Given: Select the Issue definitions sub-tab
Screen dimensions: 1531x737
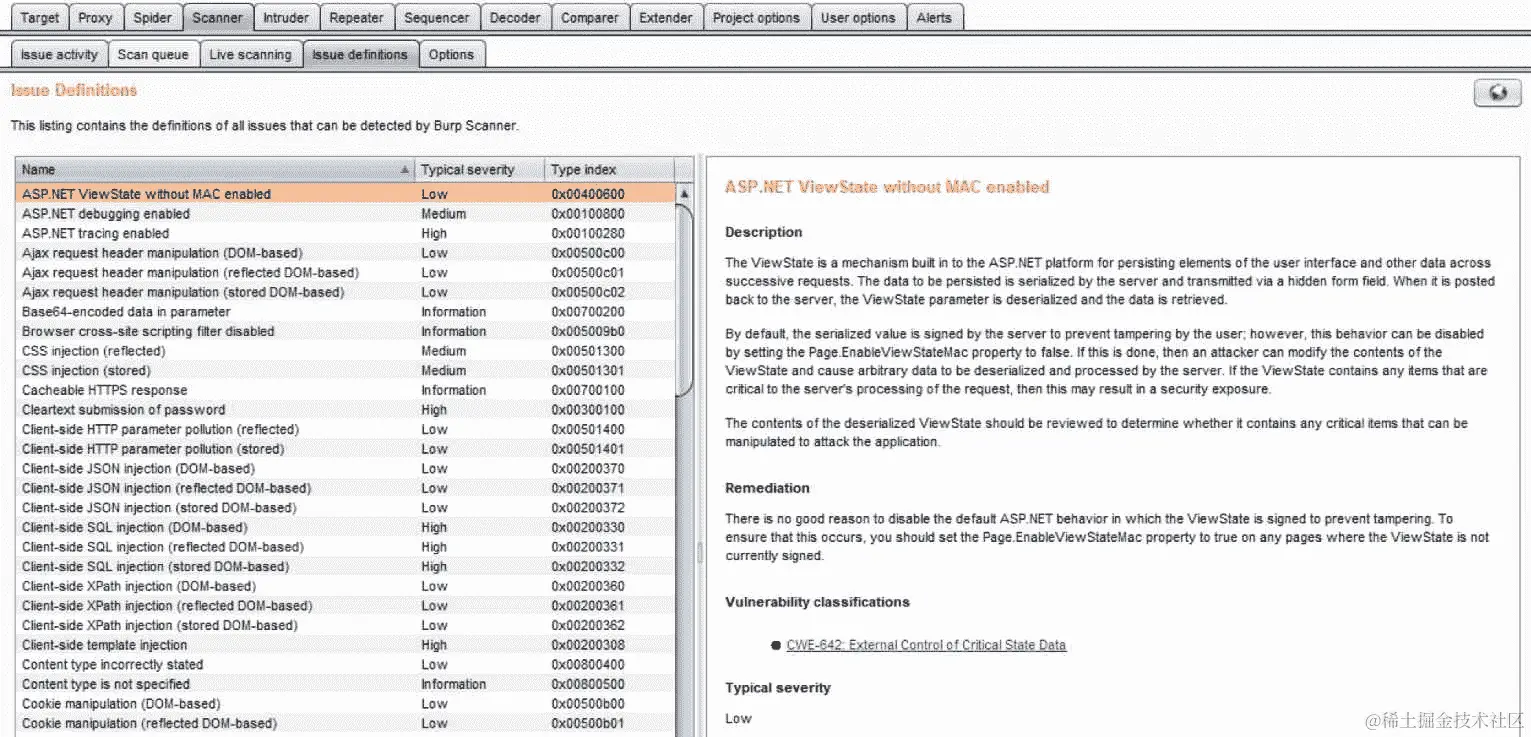Looking at the screenshot, I should point(360,55).
